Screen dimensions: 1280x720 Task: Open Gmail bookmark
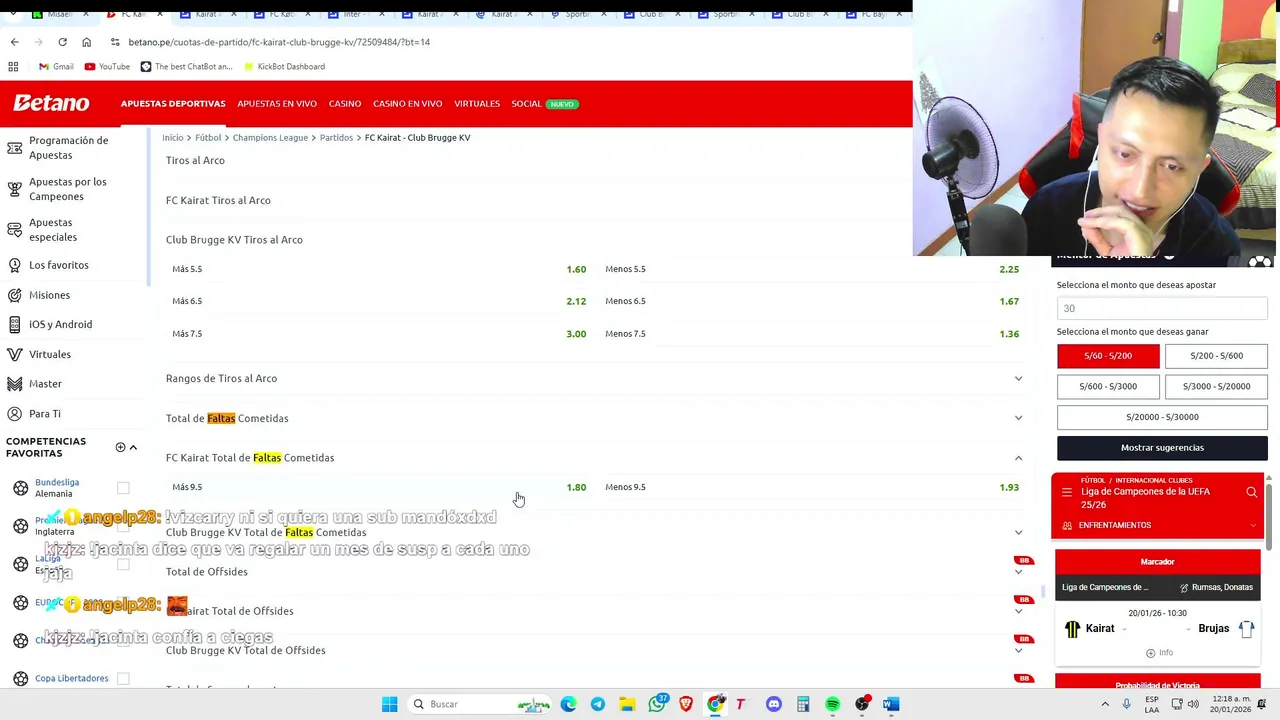coord(56,66)
